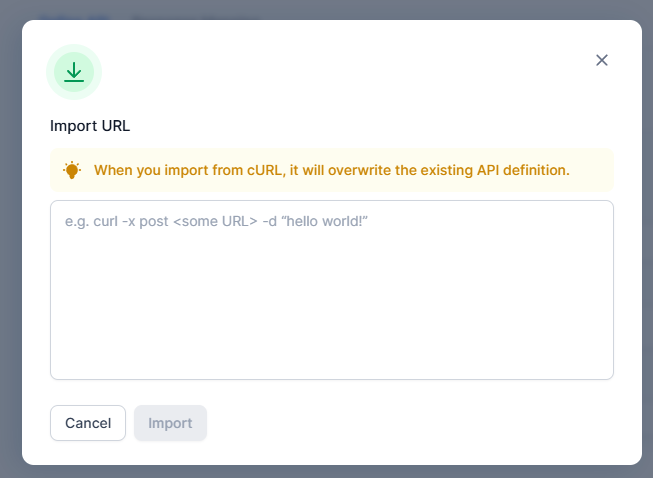Click the empty lower area of the text box
The image size is (653, 478).
pos(332,316)
